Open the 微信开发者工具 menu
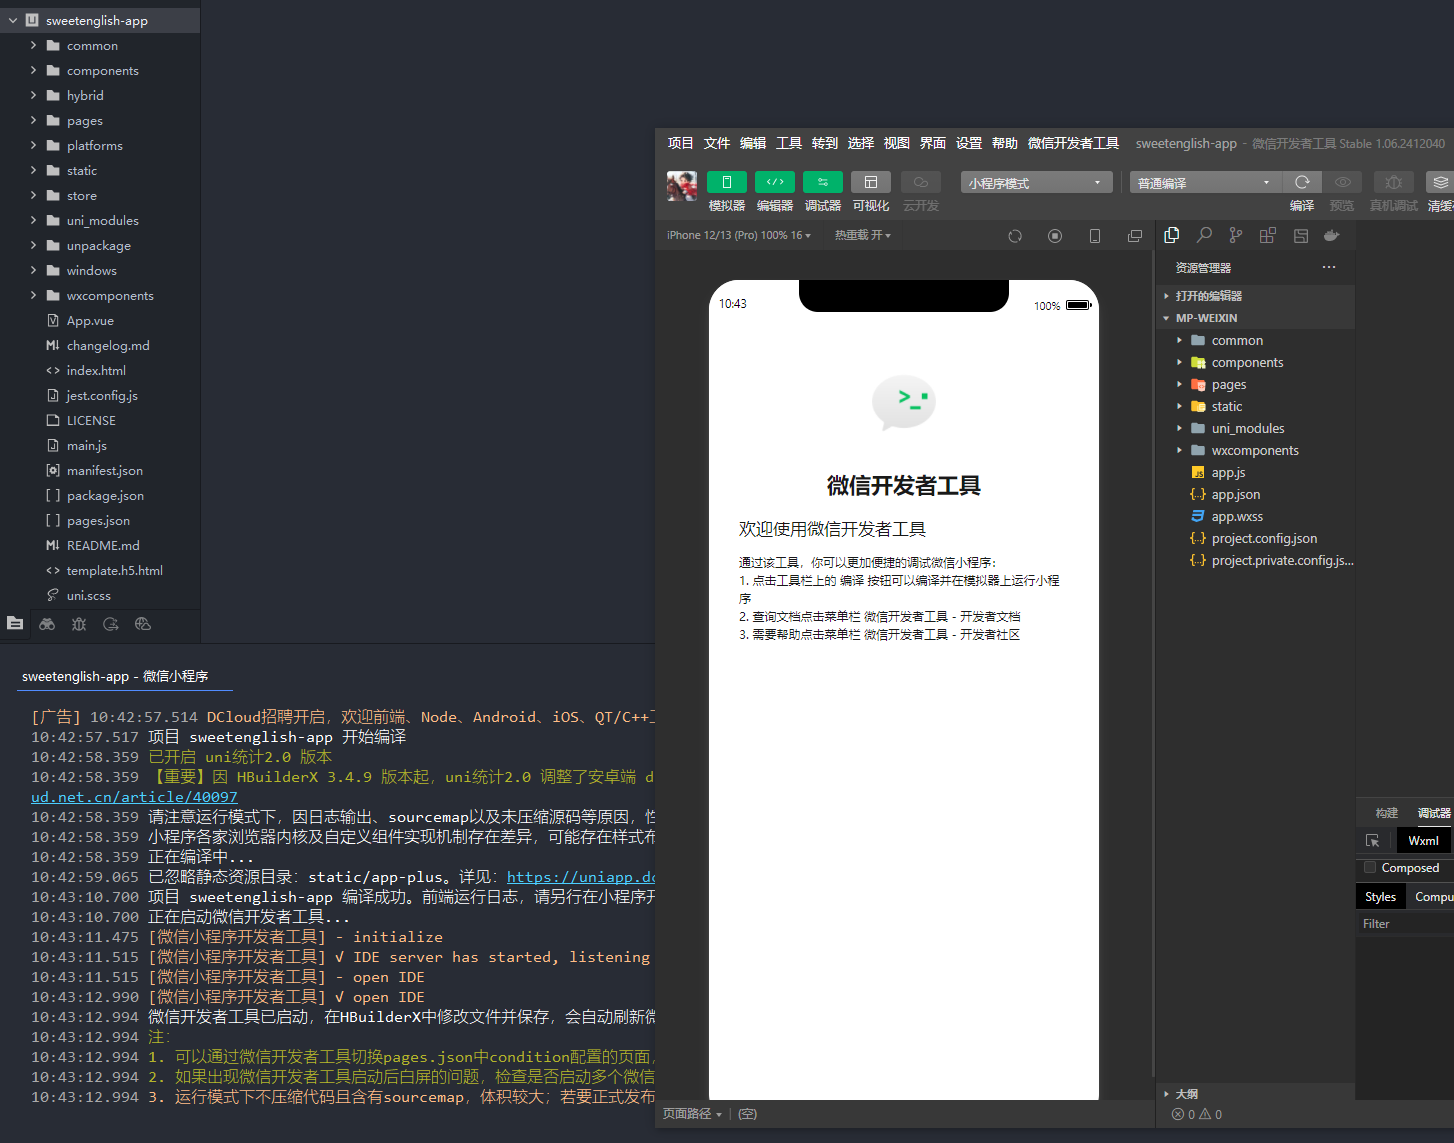 coord(1073,143)
